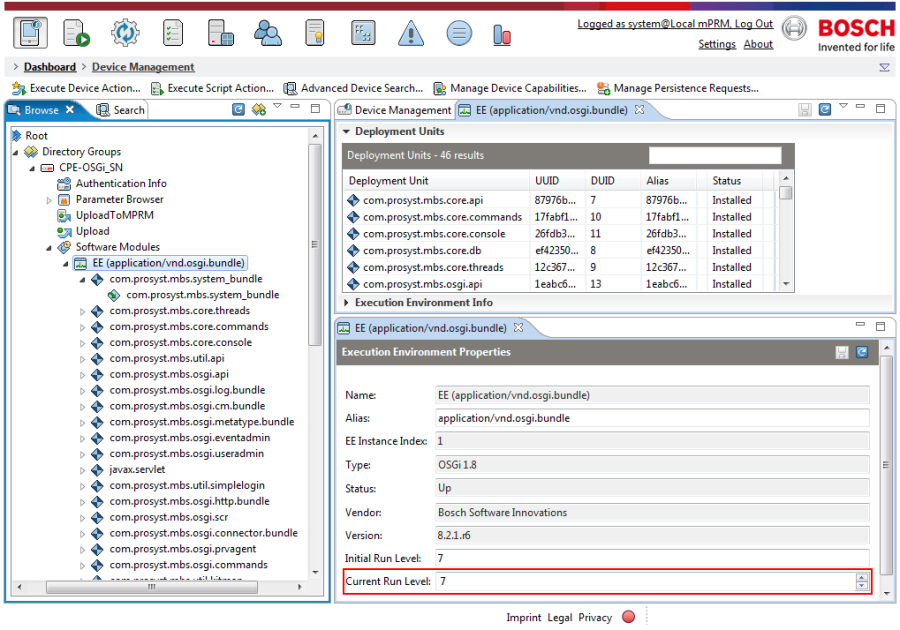Image resolution: width=900 pixels, height=630 pixels.
Task: Open the alerts warning triangle icon
Action: click(410, 33)
